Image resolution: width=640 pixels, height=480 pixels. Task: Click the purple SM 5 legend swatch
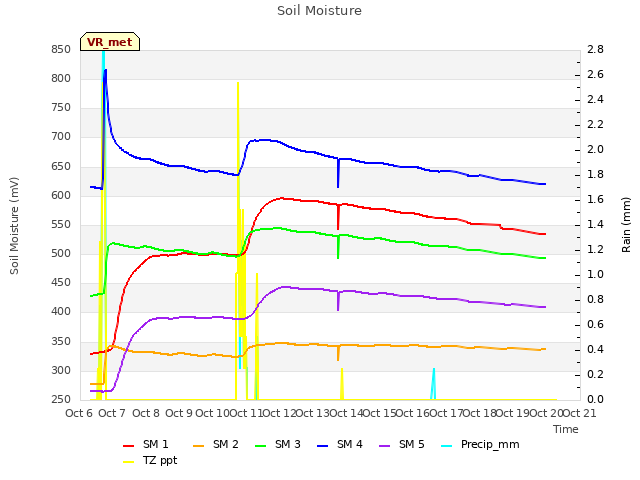click(x=384, y=446)
